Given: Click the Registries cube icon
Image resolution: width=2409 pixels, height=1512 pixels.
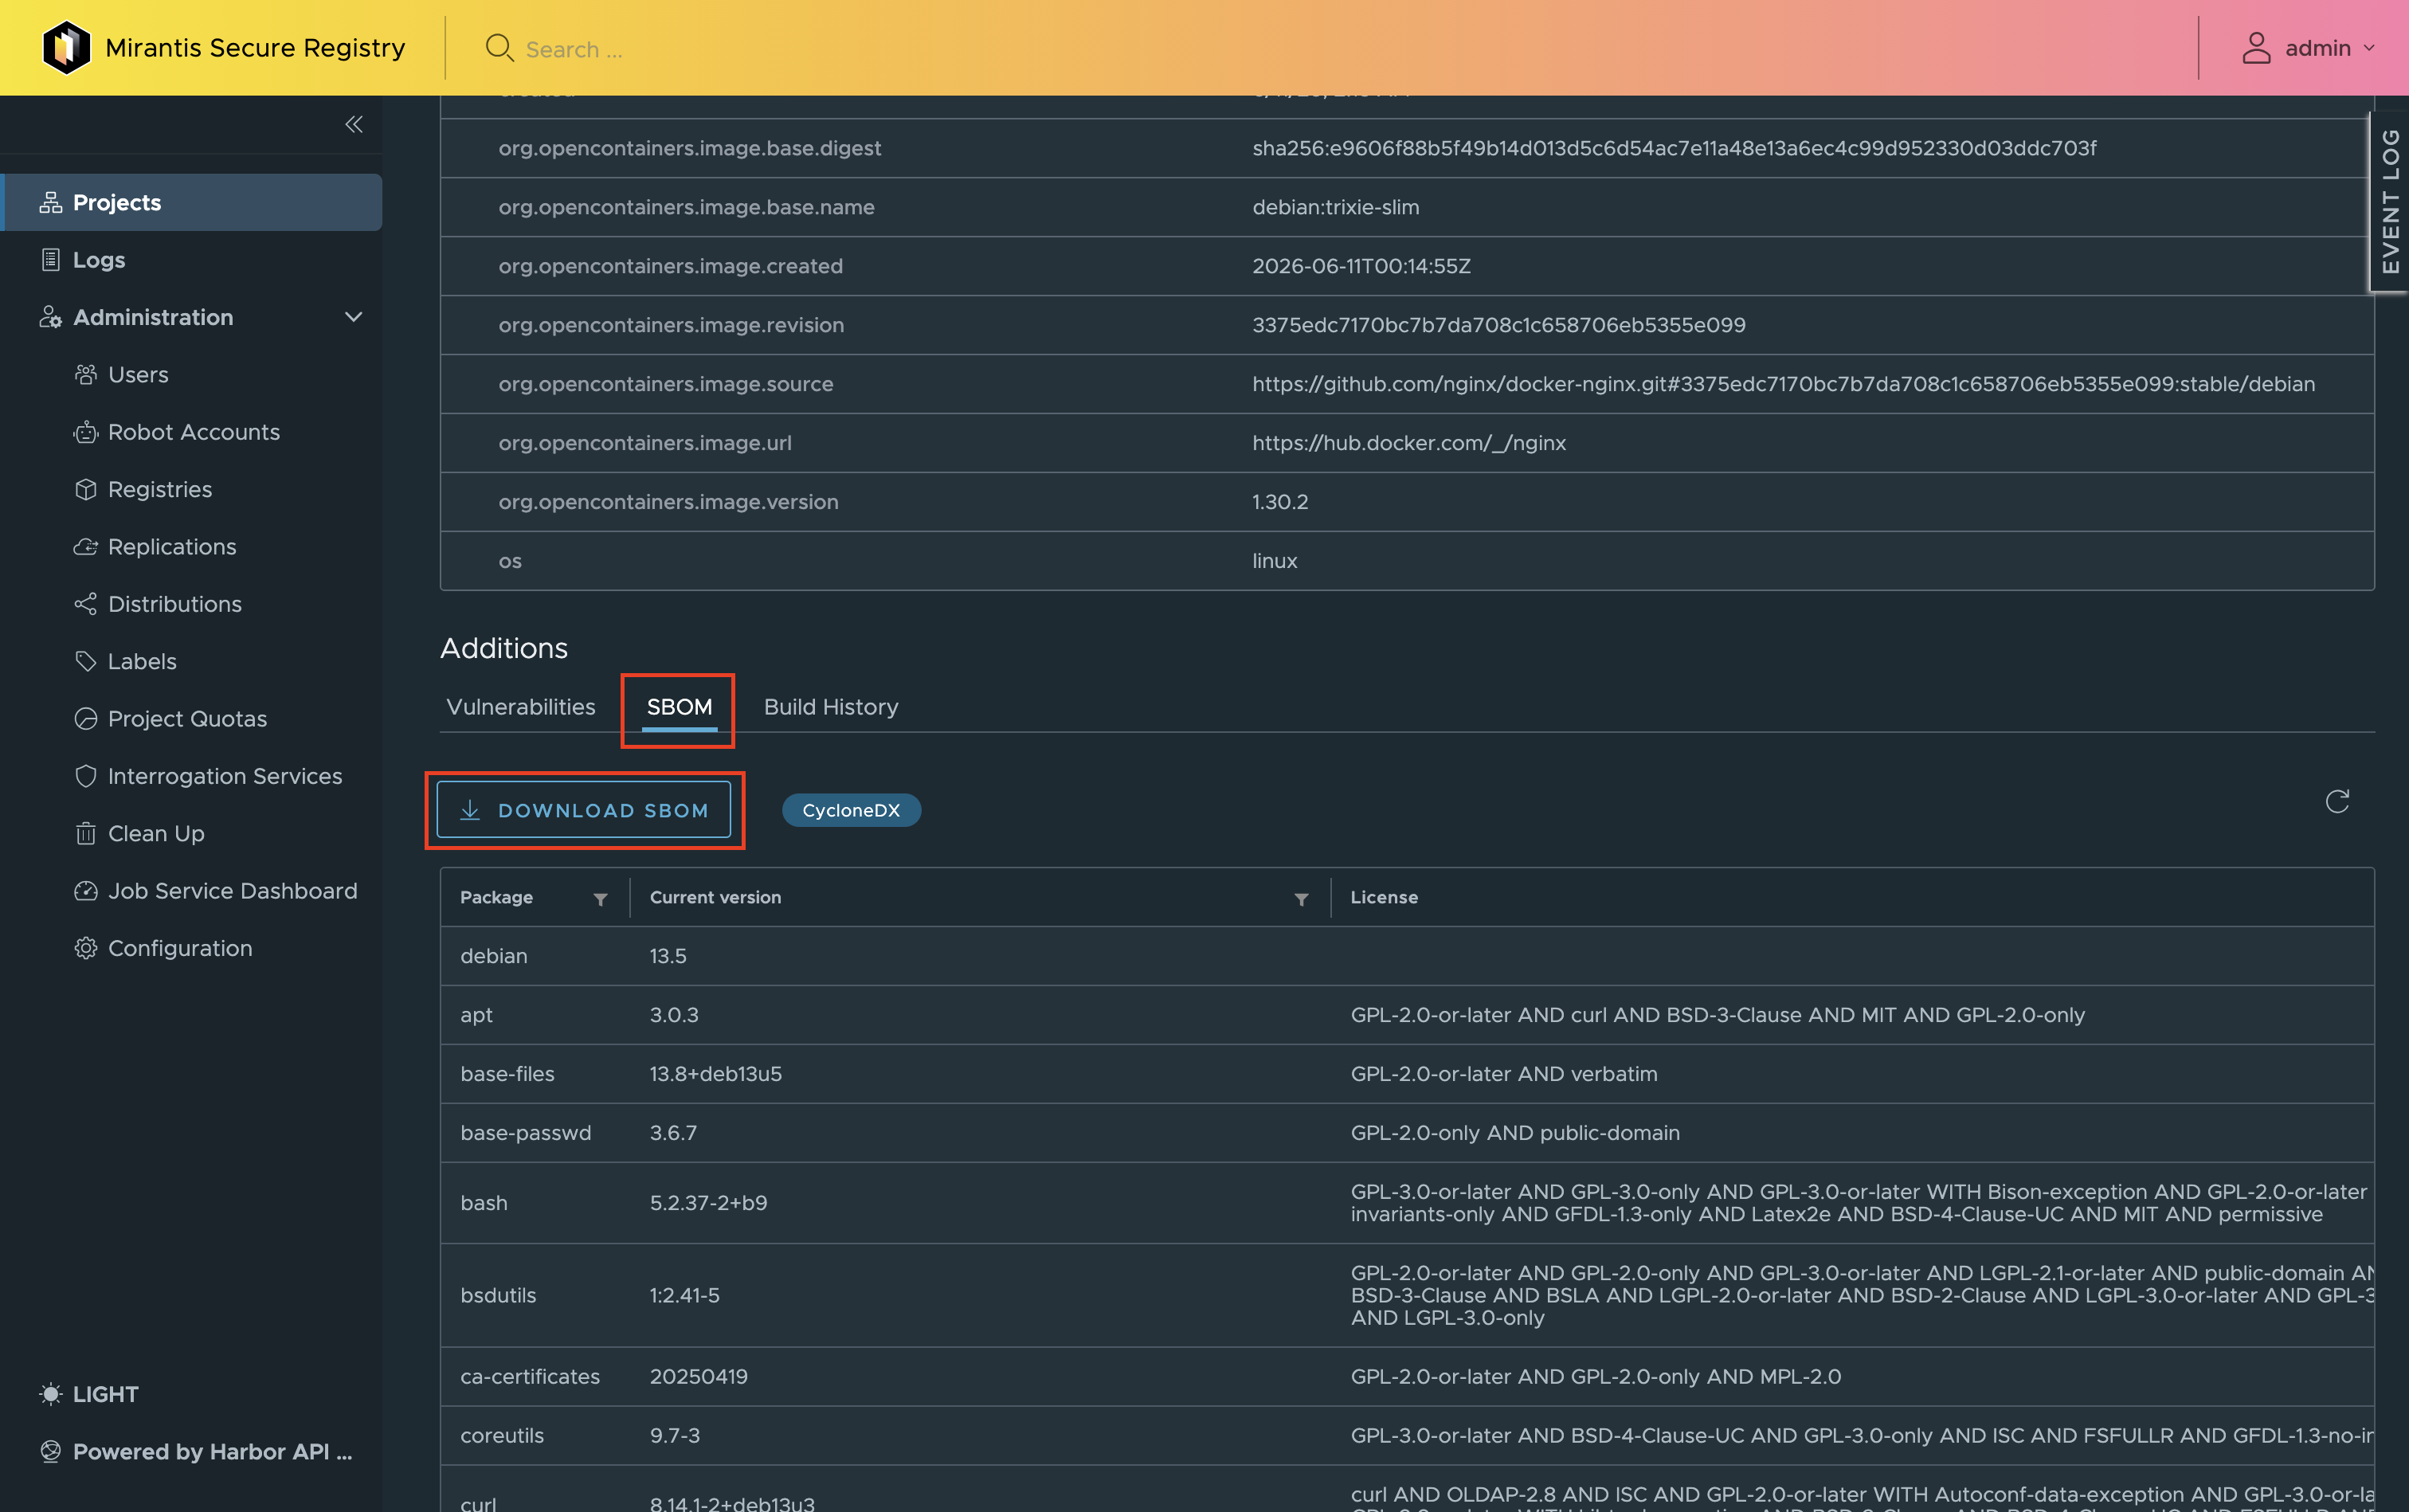Looking at the screenshot, I should 86,489.
